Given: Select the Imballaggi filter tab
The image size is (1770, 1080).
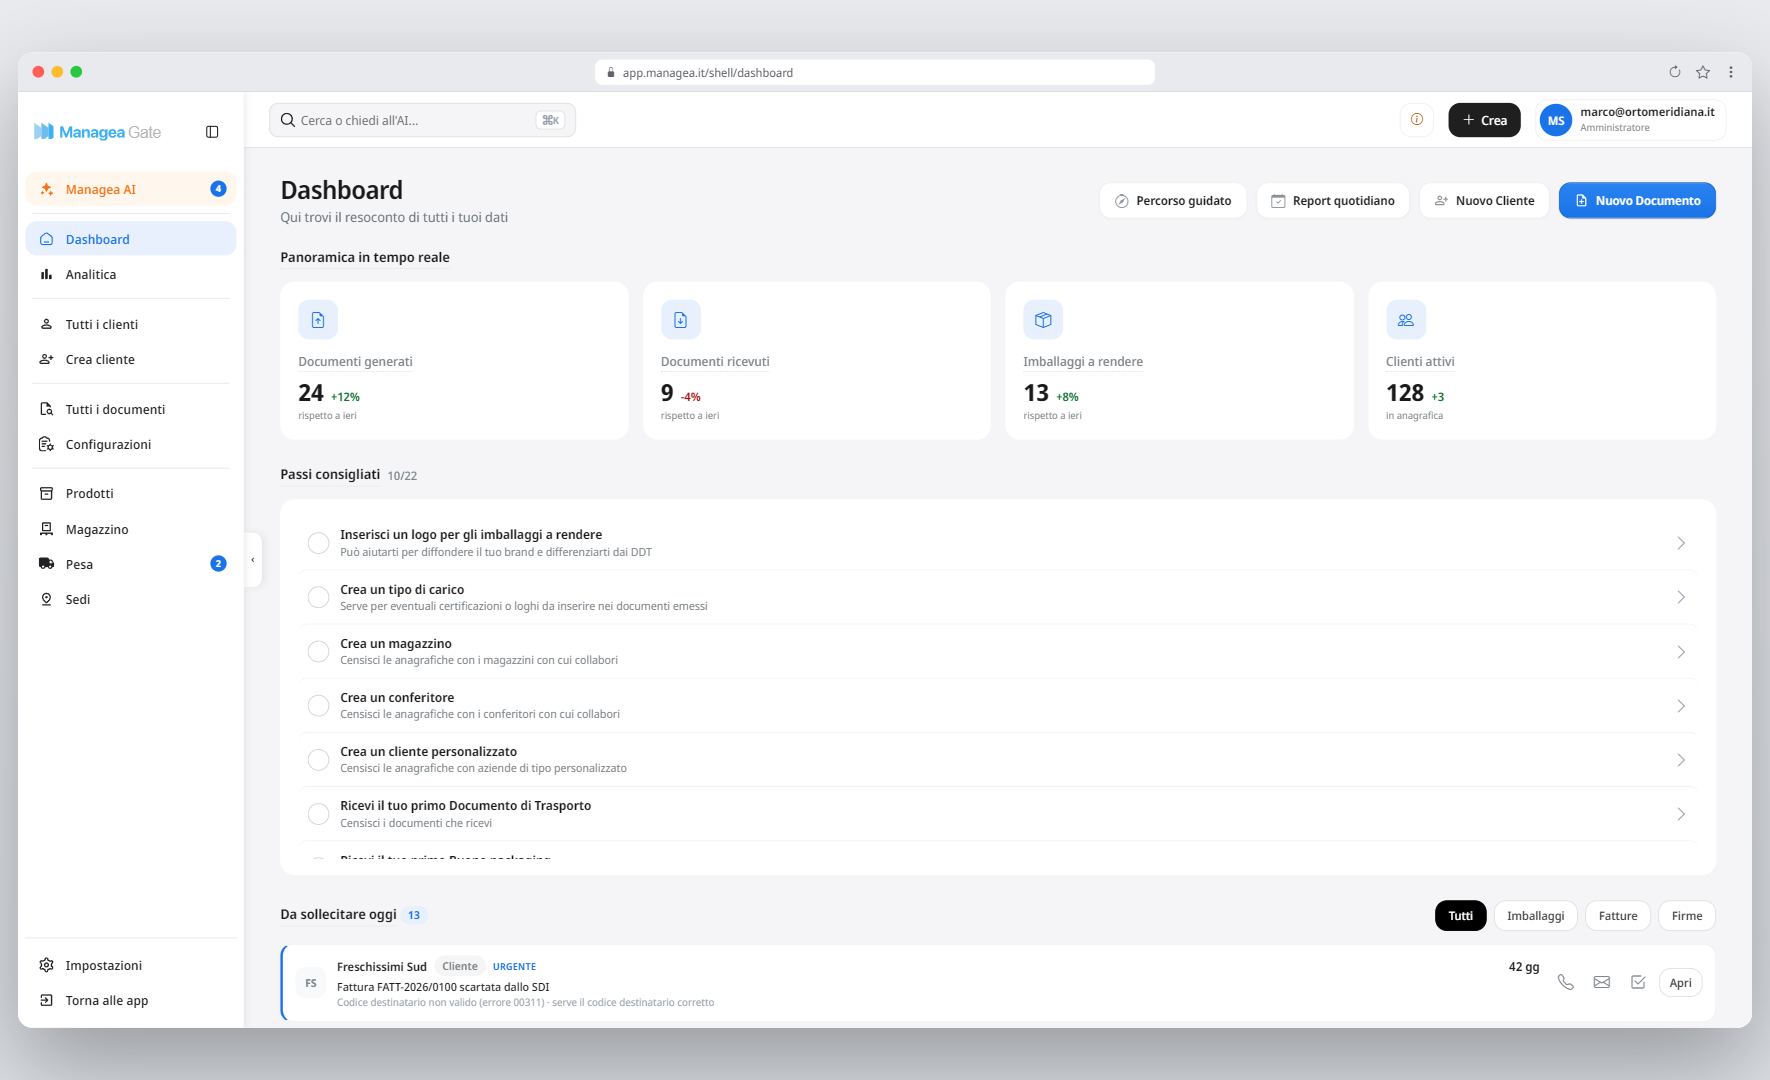Looking at the screenshot, I should (x=1535, y=916).
